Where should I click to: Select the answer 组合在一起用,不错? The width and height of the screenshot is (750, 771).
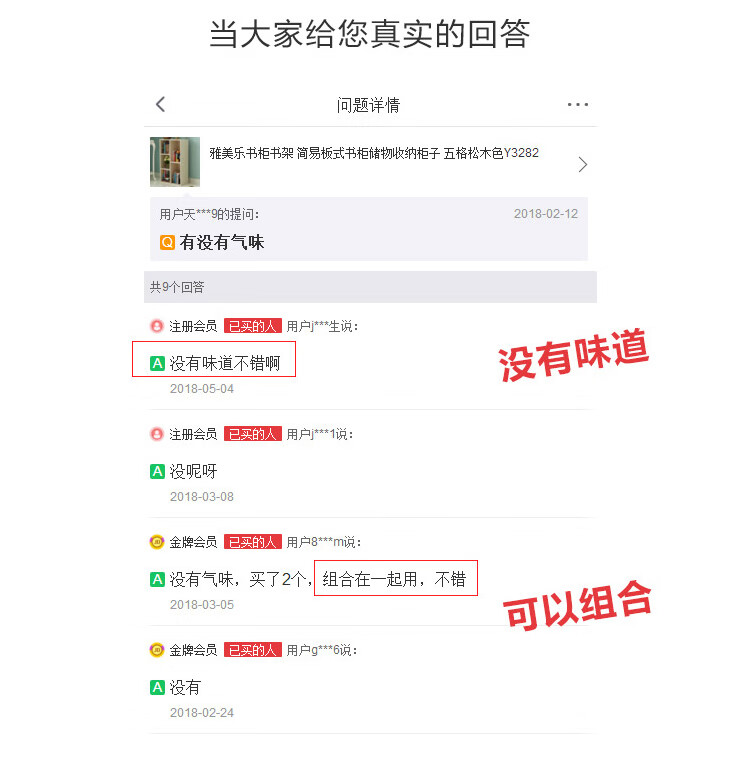pos(394,579)
